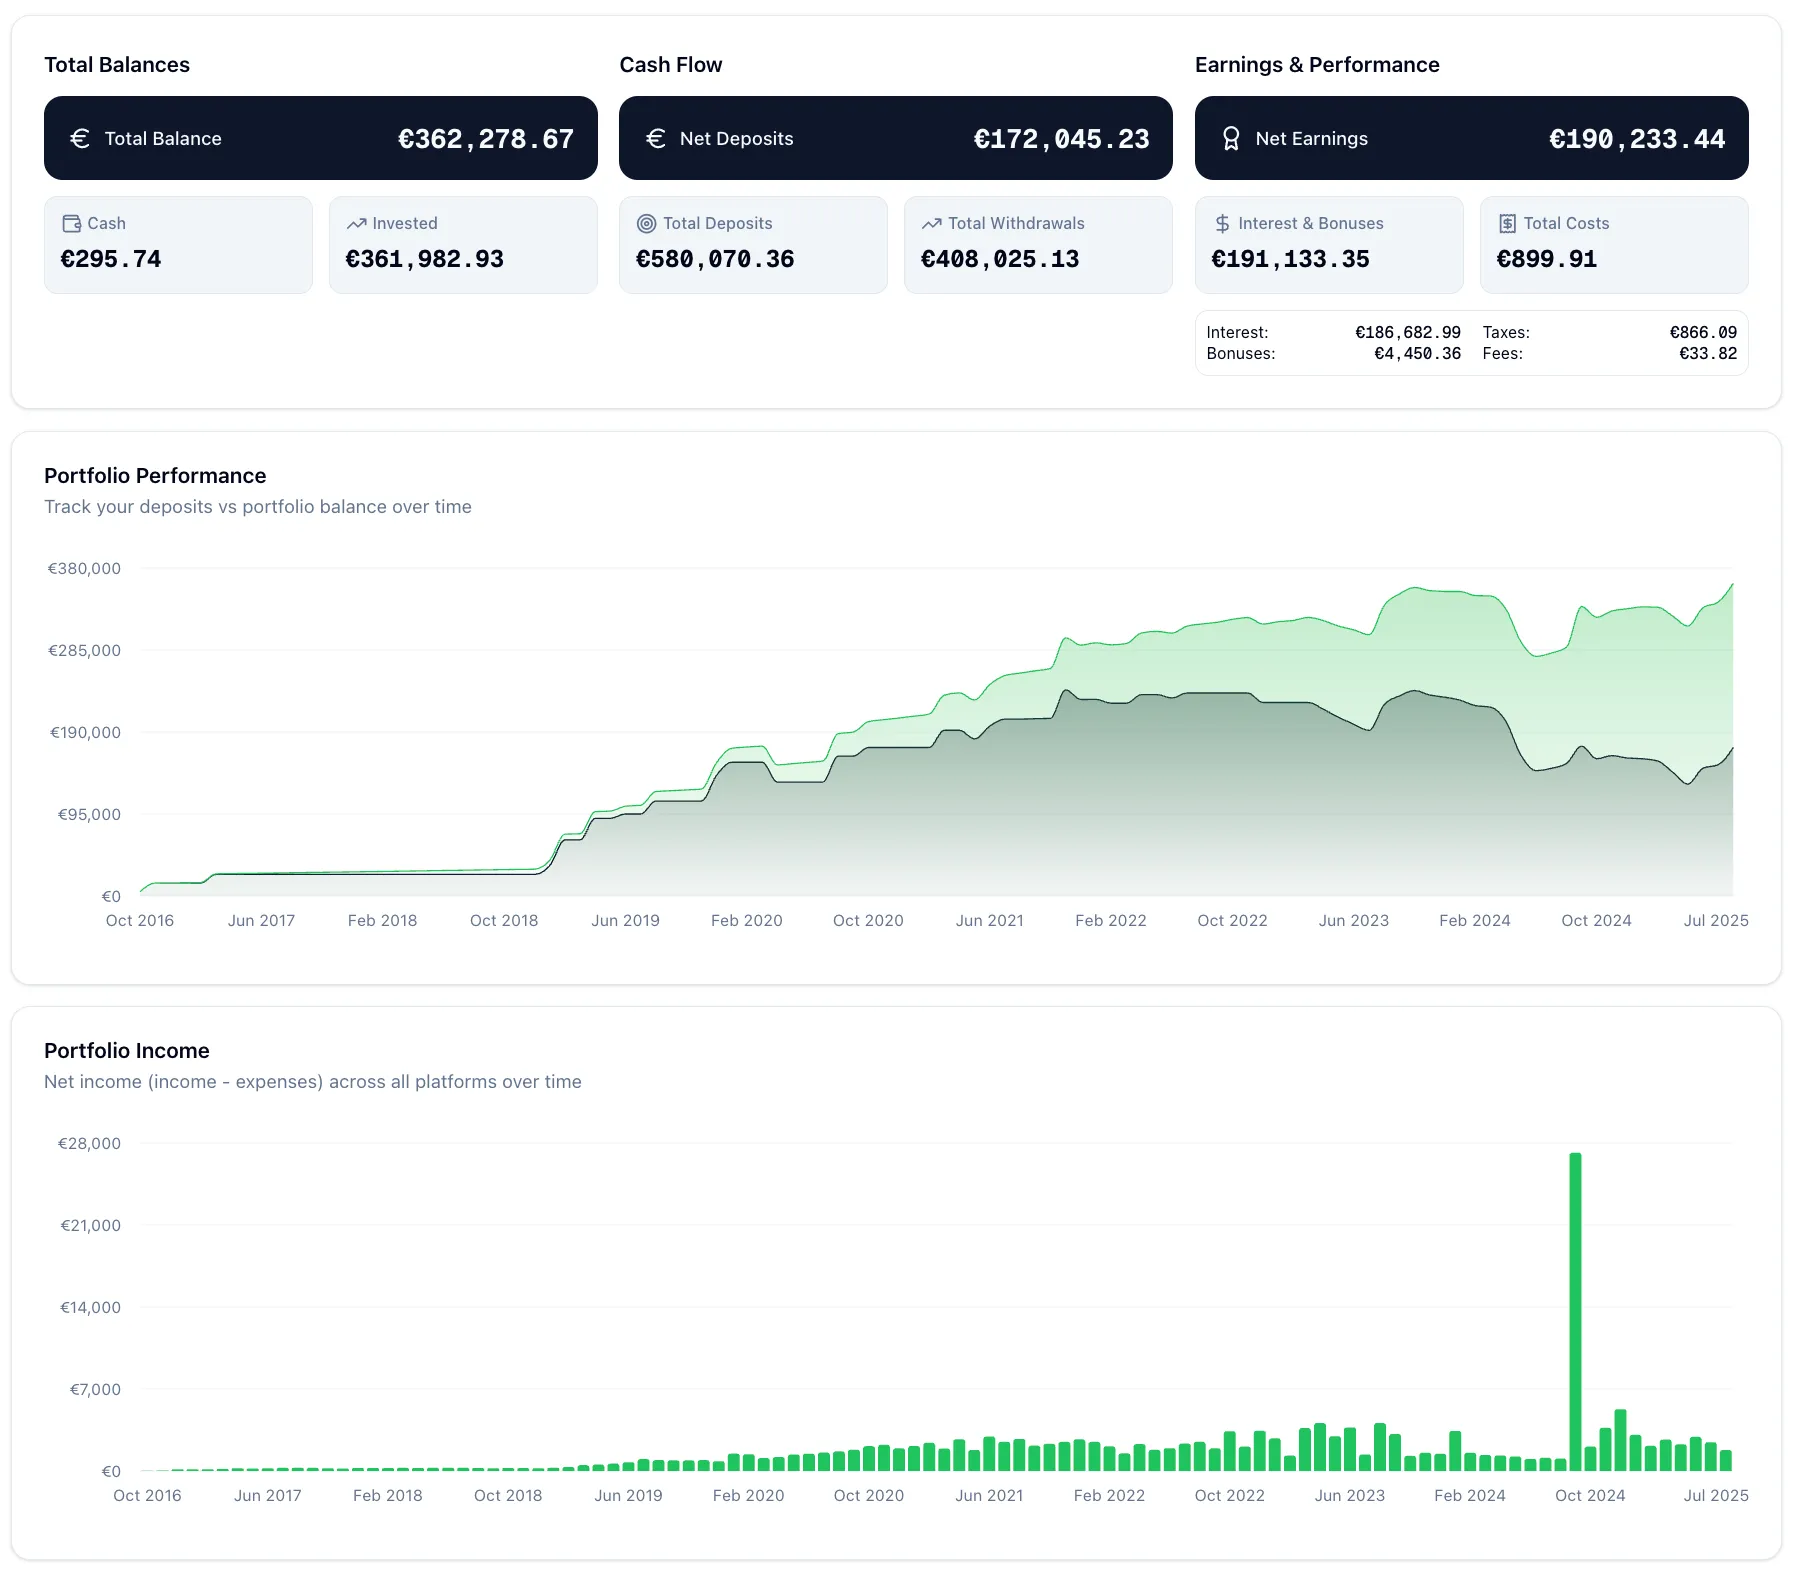Open the Total Costs tile
Image resolution: width=1798 pixels, height=1574 pixels.
[x=1613, y=245]
